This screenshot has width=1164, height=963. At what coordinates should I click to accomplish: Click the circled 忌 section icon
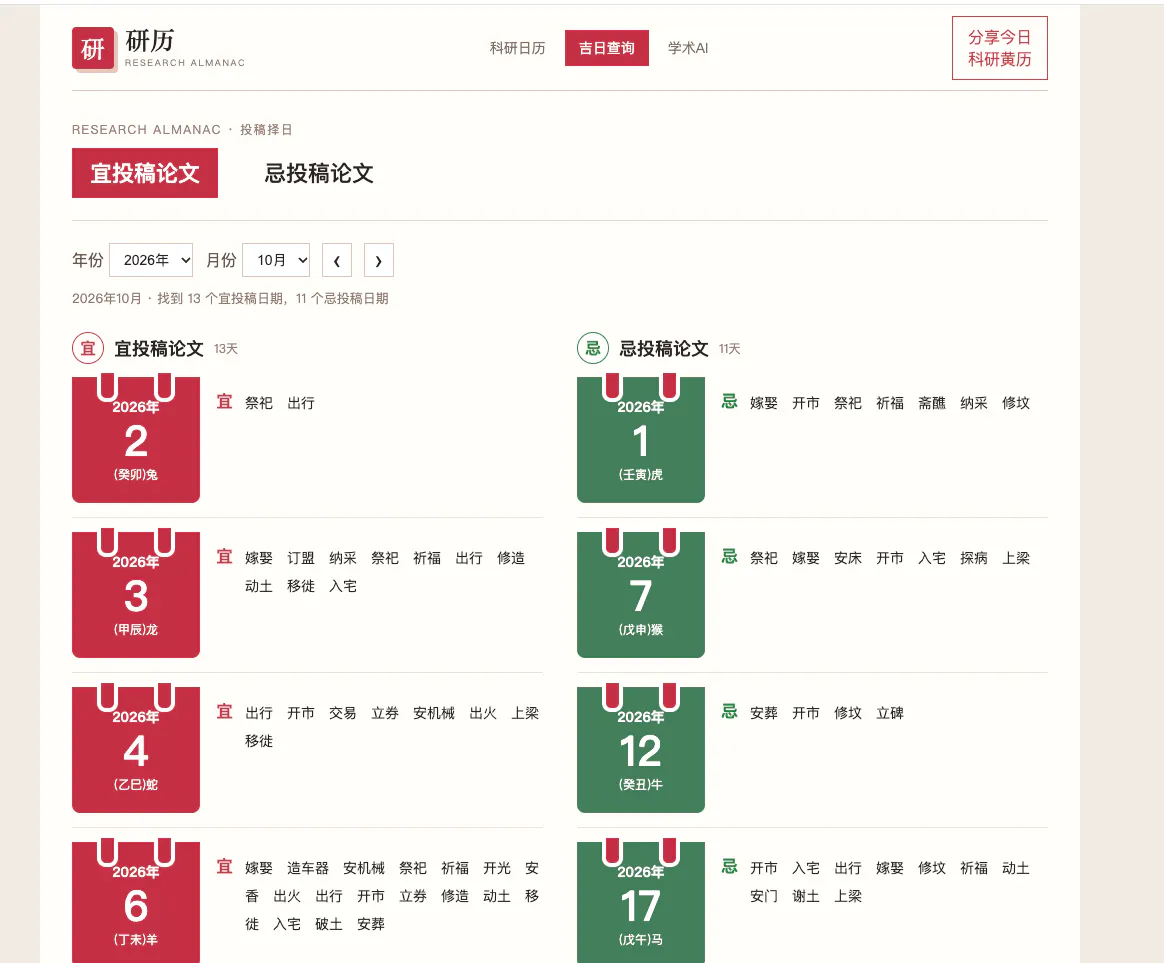[593, 348]
